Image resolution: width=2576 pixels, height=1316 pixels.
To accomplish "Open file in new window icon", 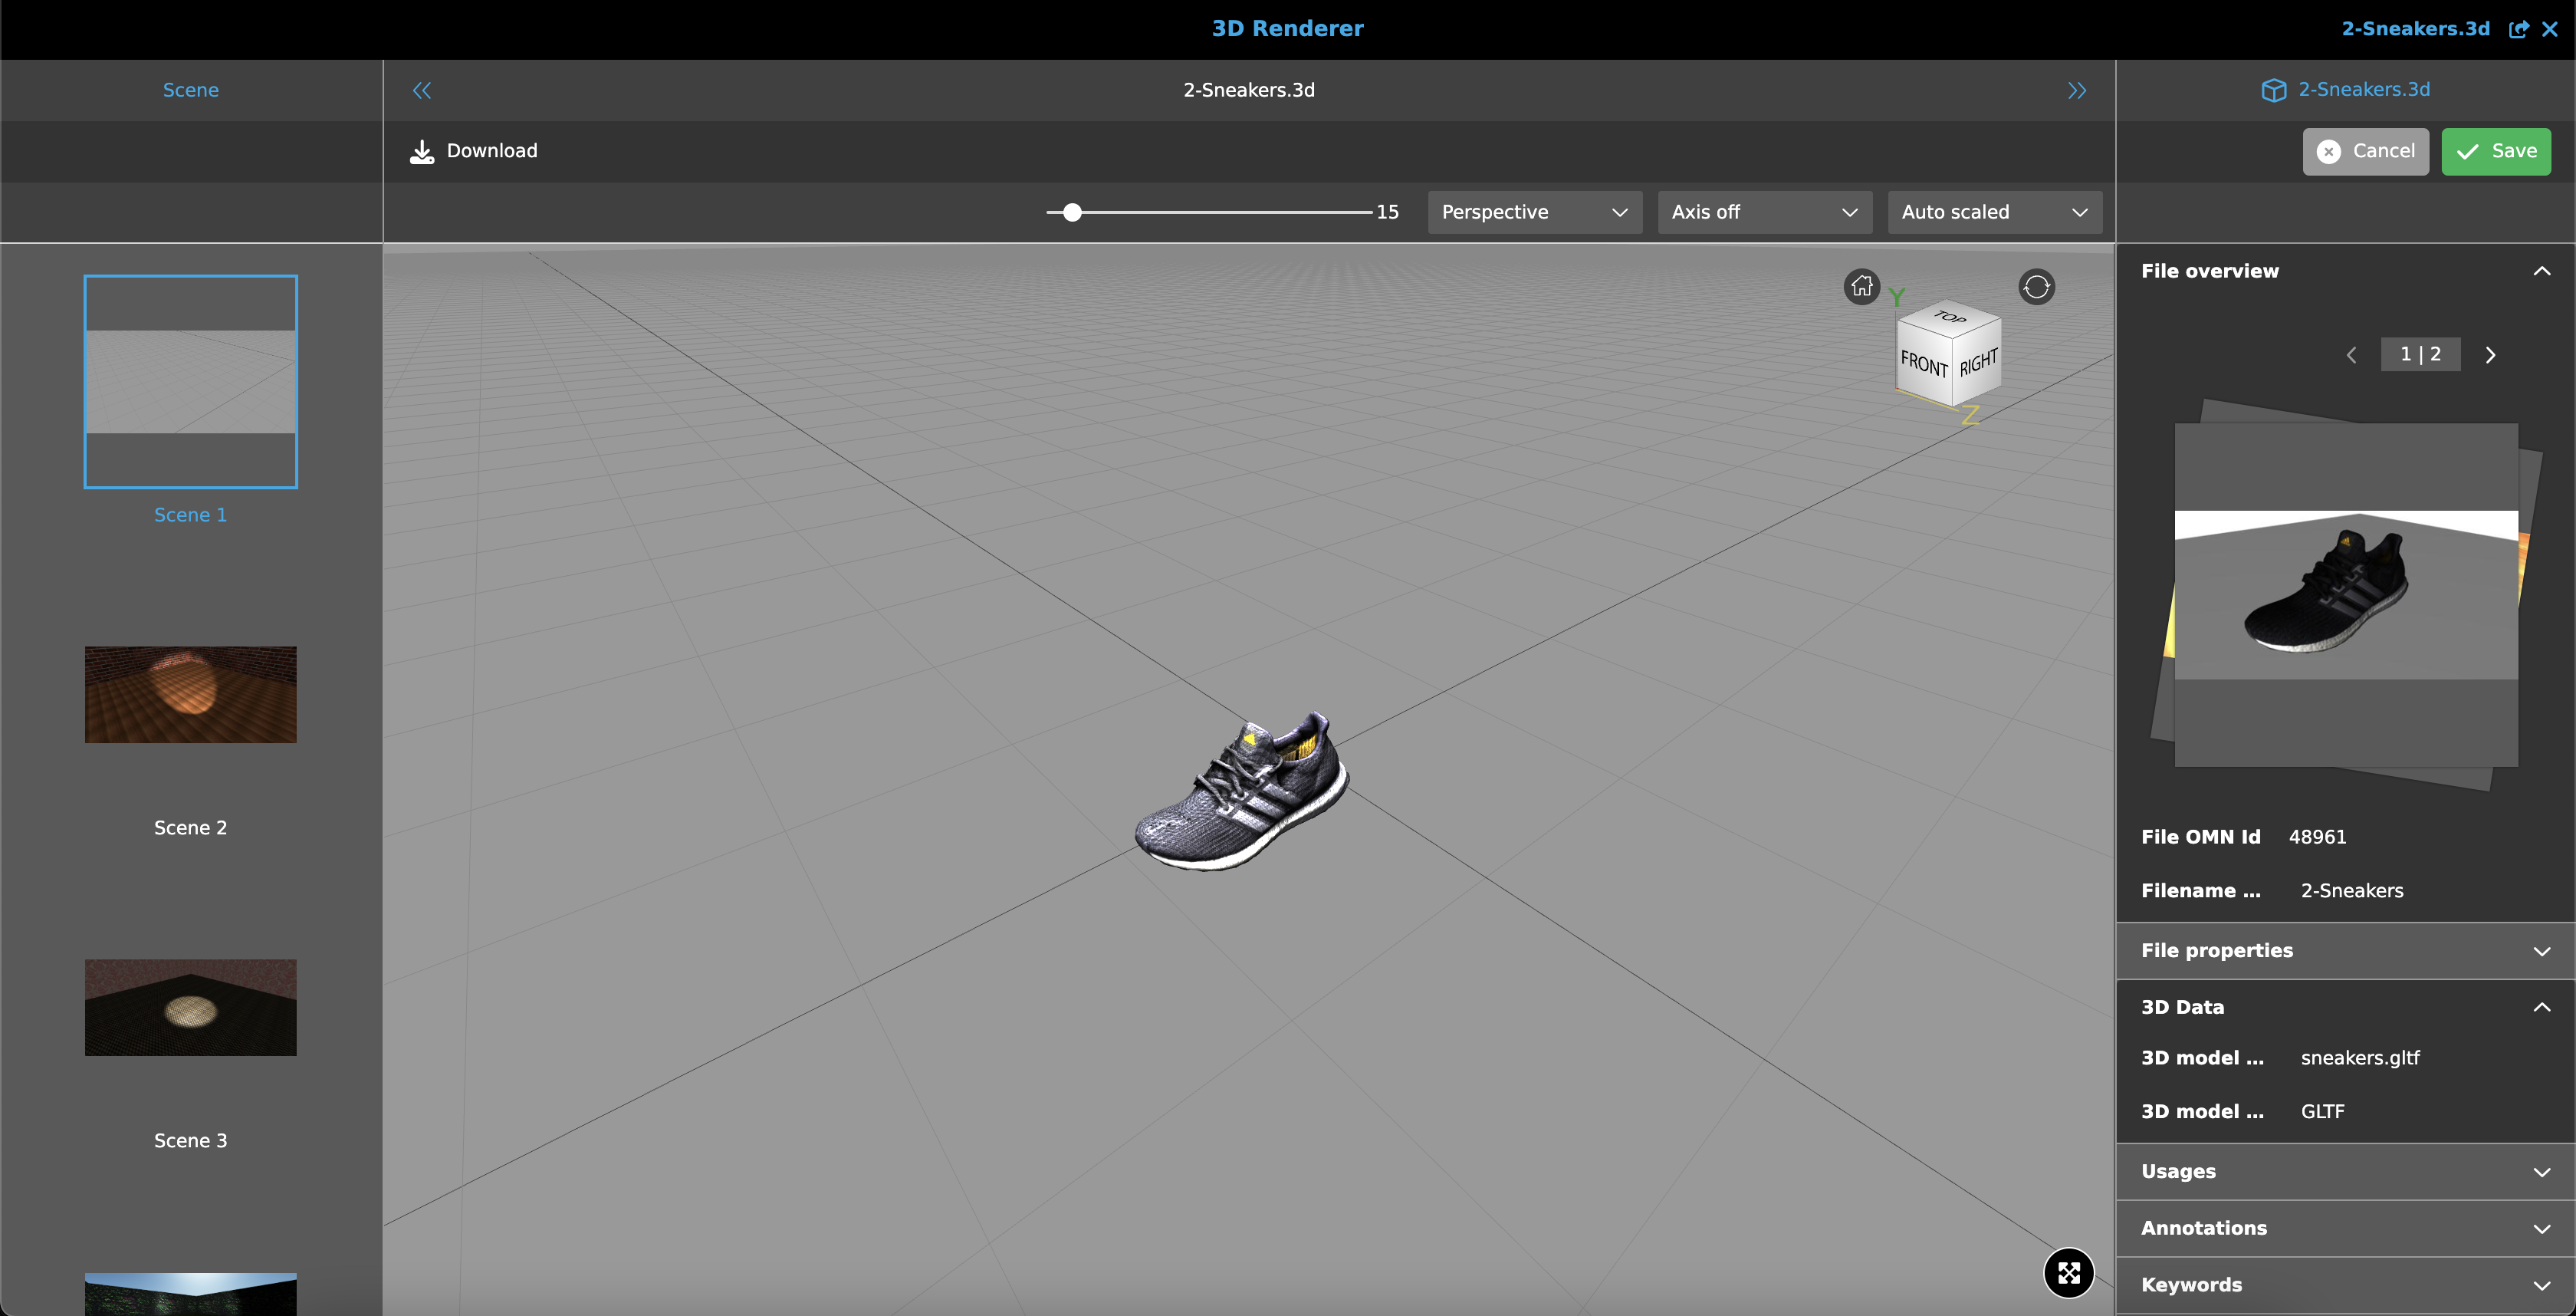I will tap(2518, 29).
